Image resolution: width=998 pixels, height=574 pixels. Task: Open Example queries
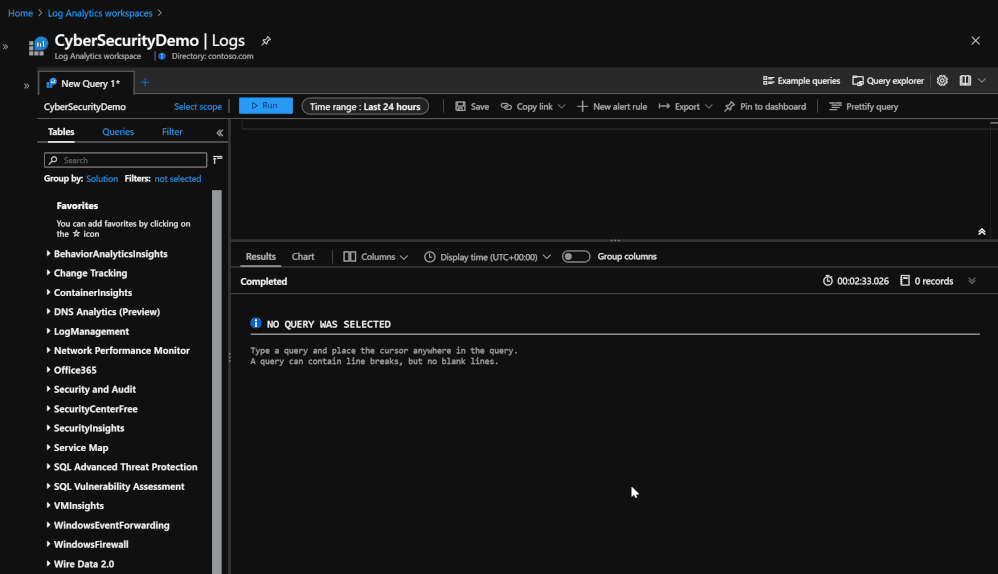click(x=801, y=81)
